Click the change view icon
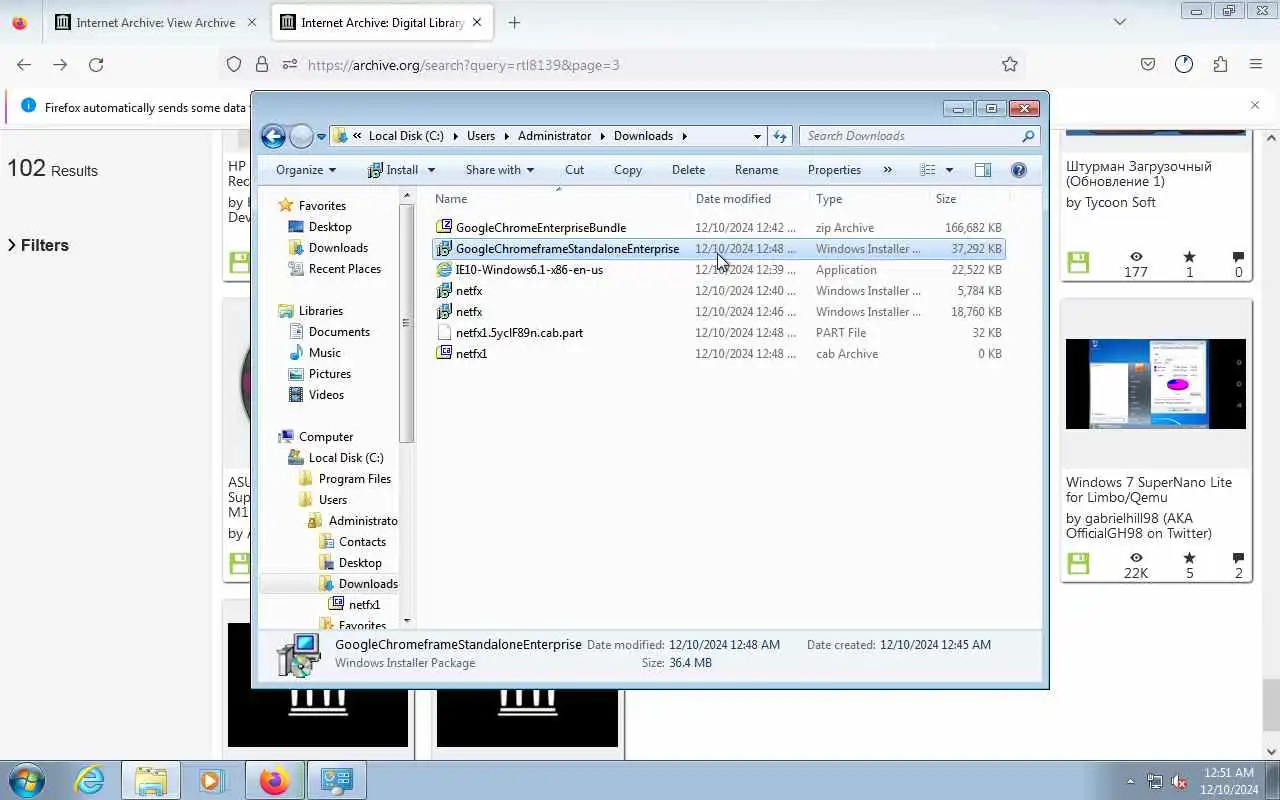 point(928,170)
